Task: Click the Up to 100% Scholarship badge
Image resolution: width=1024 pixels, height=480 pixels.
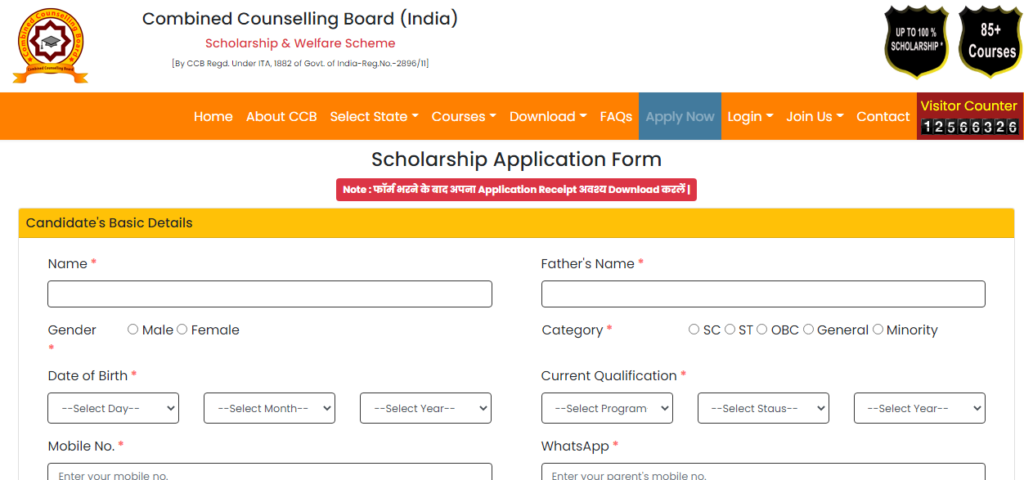Action: pyautogui.click(x=916, y=41)
